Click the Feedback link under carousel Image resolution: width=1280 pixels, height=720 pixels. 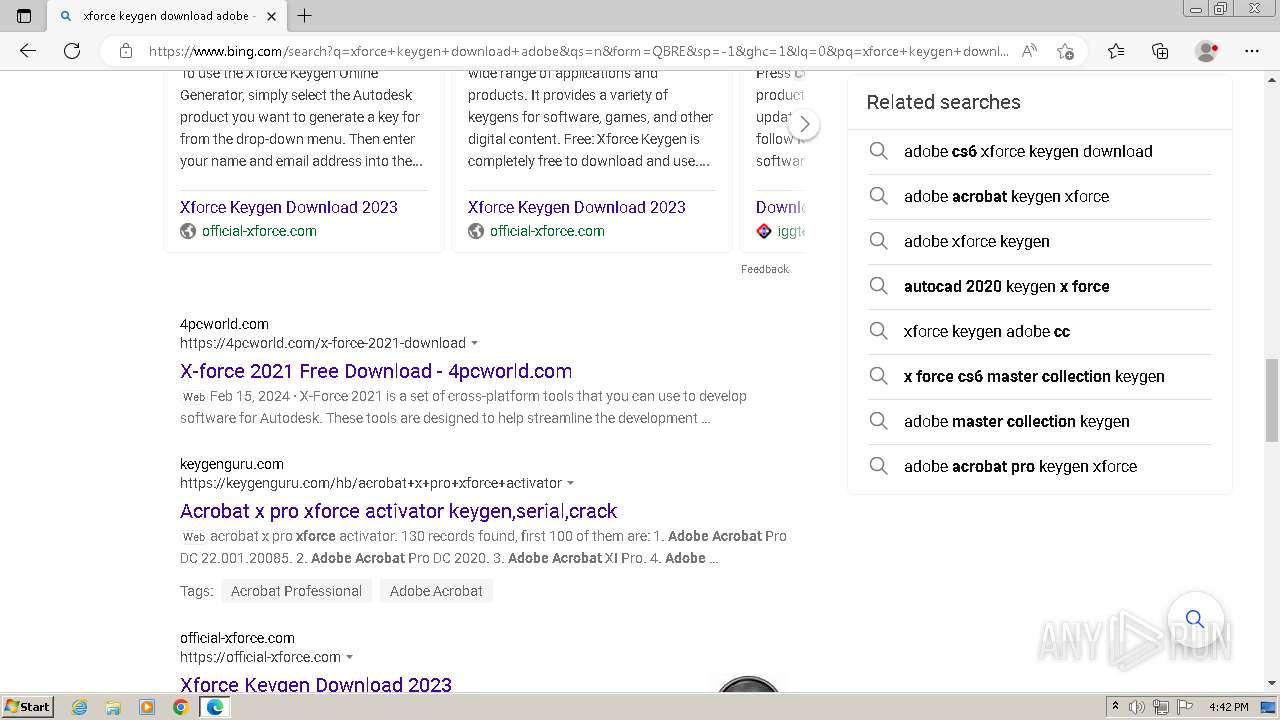(765, 269)
